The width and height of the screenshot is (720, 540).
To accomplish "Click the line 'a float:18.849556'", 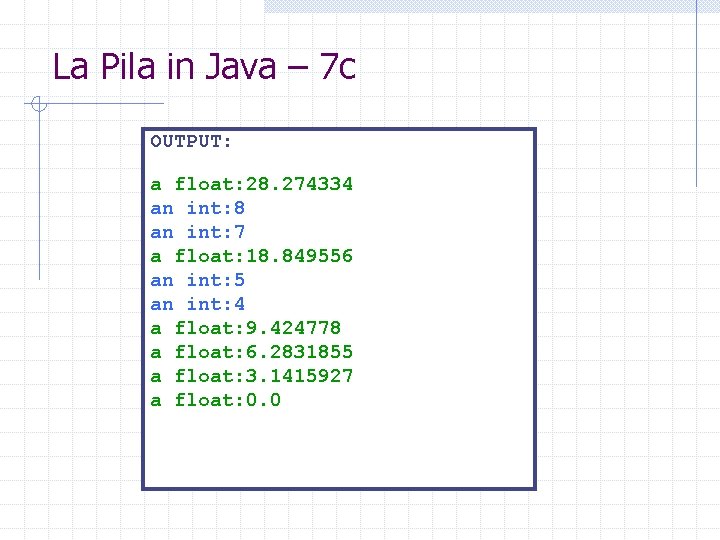I will click(x=252, y=256).
